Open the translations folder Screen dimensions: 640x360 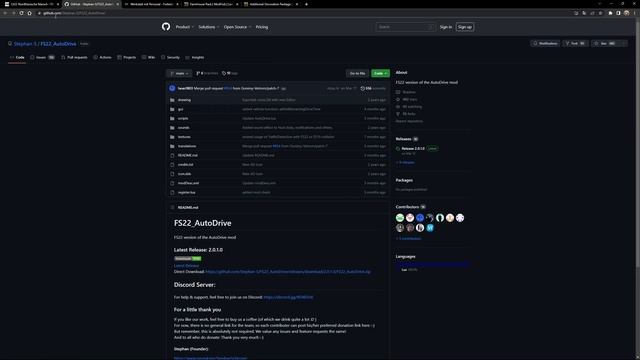(x=187, y=146)
